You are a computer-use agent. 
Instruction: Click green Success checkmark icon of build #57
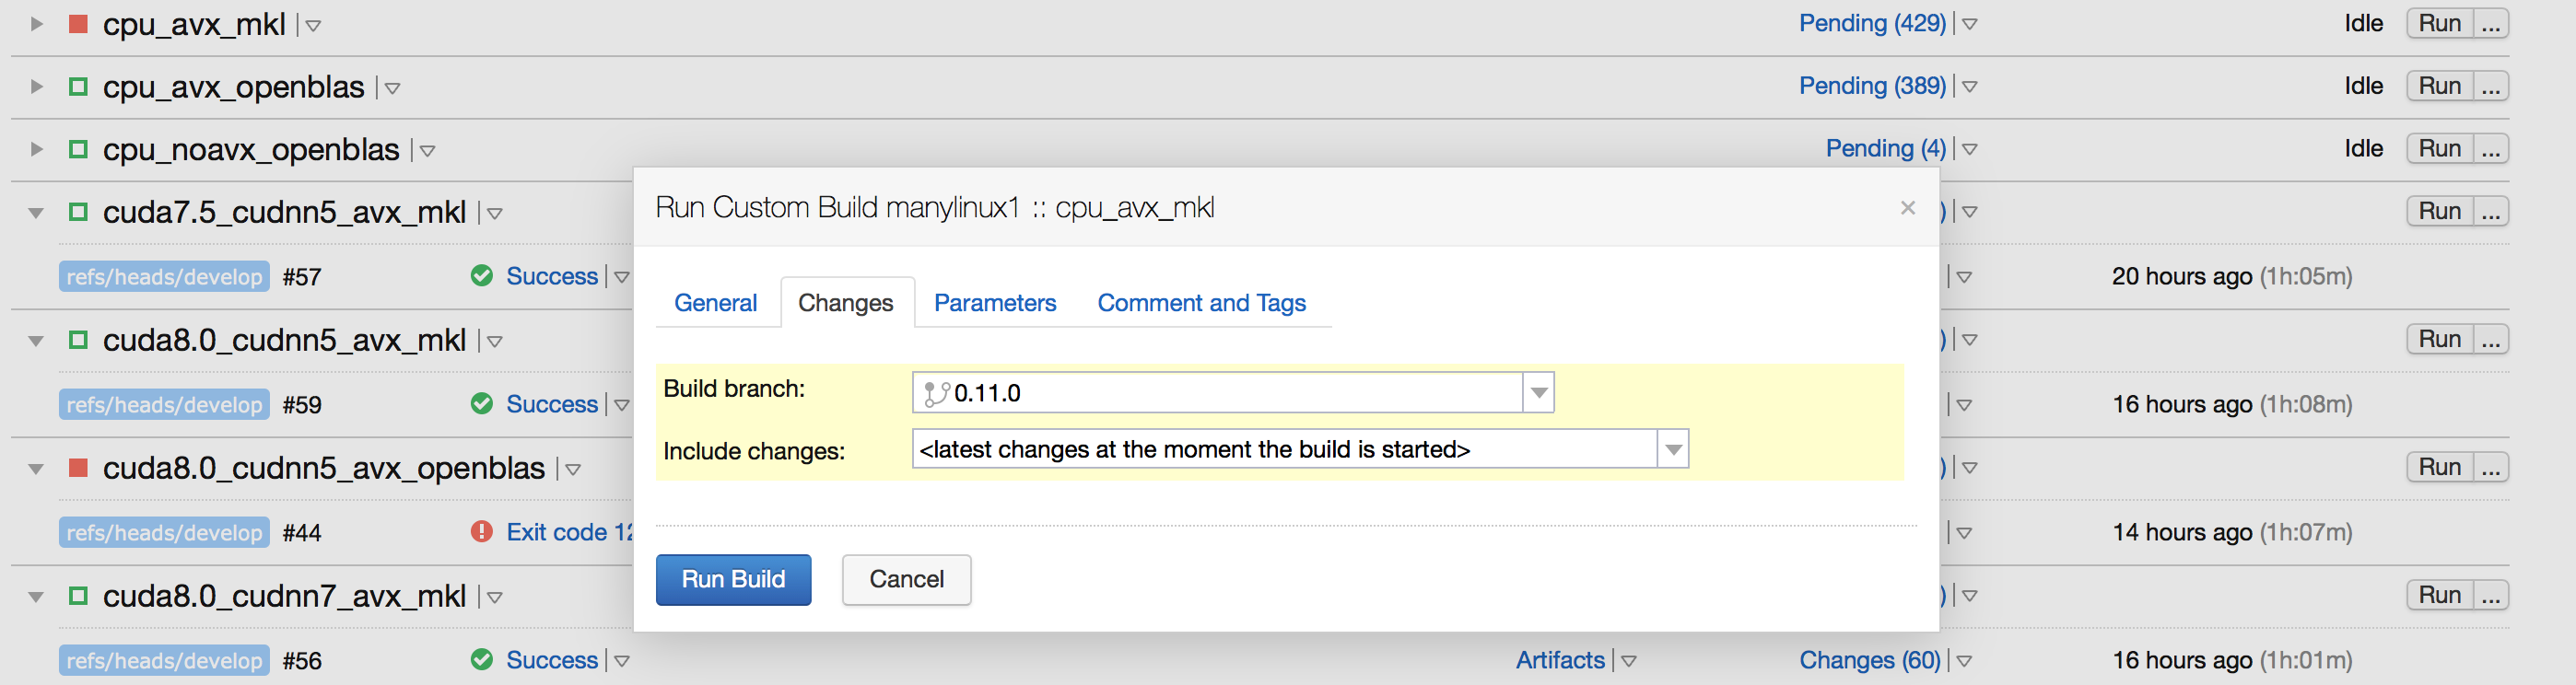(x=482, y=275)
